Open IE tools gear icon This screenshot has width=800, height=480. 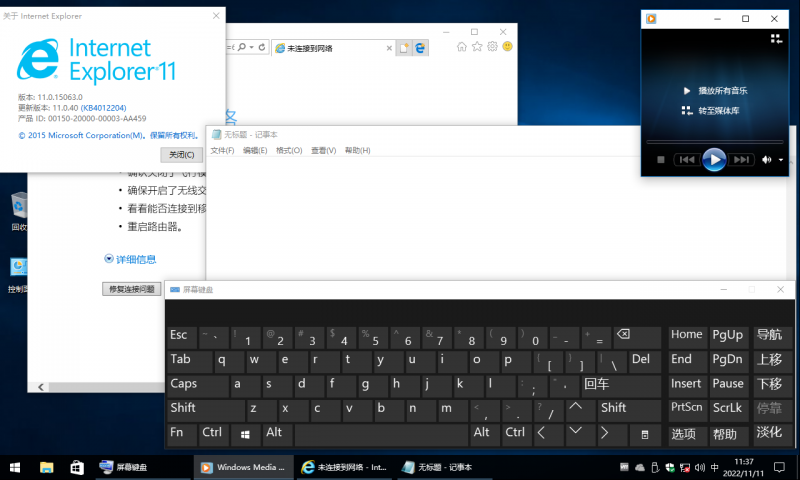(492, 47)
